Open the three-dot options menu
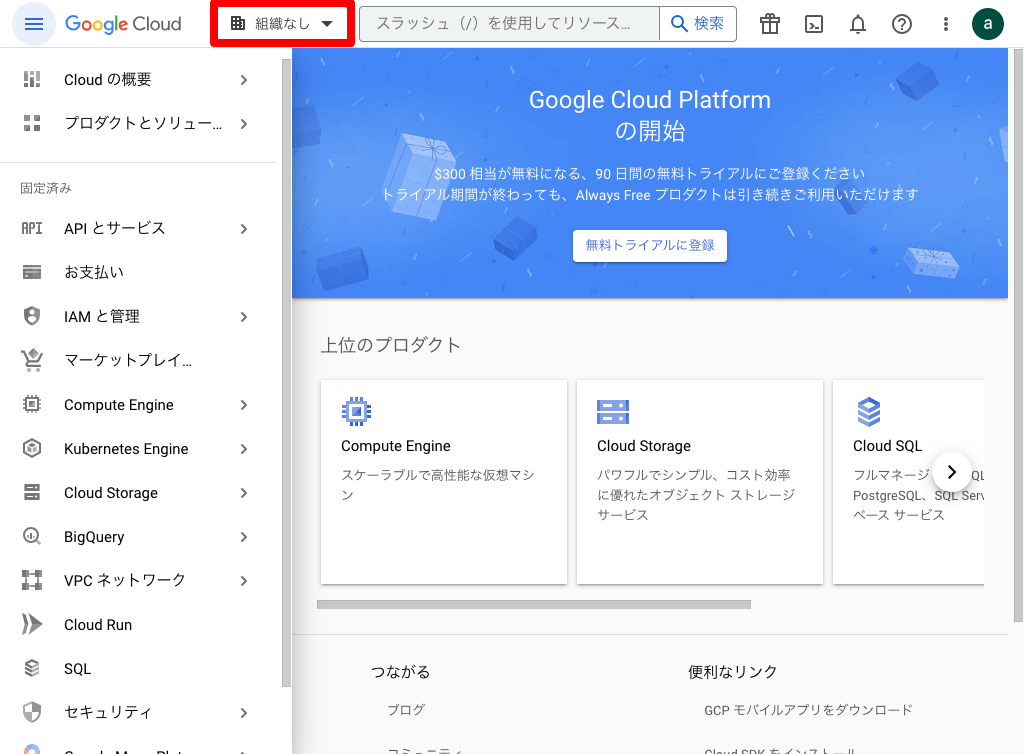 [944, 23]
